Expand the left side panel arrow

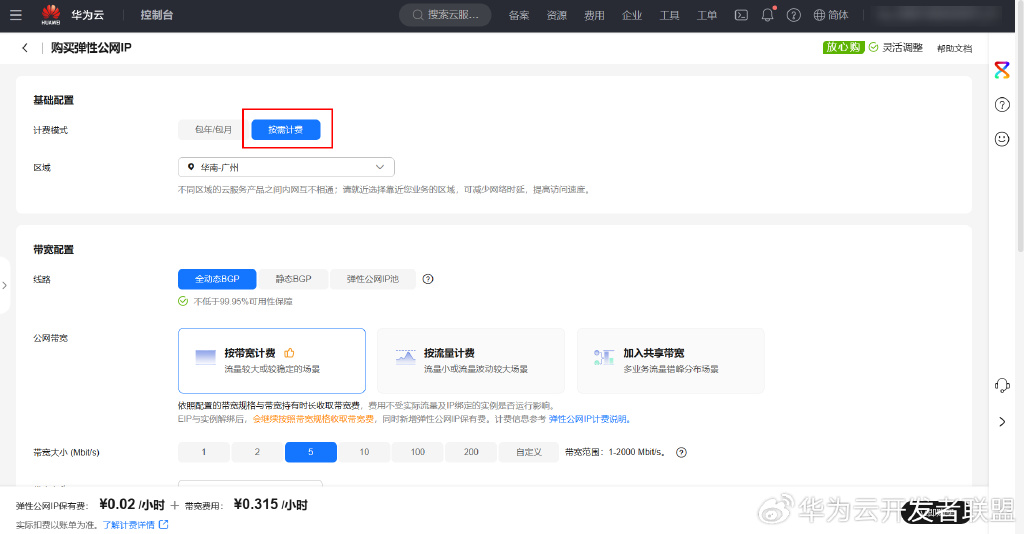pos(5,285)
